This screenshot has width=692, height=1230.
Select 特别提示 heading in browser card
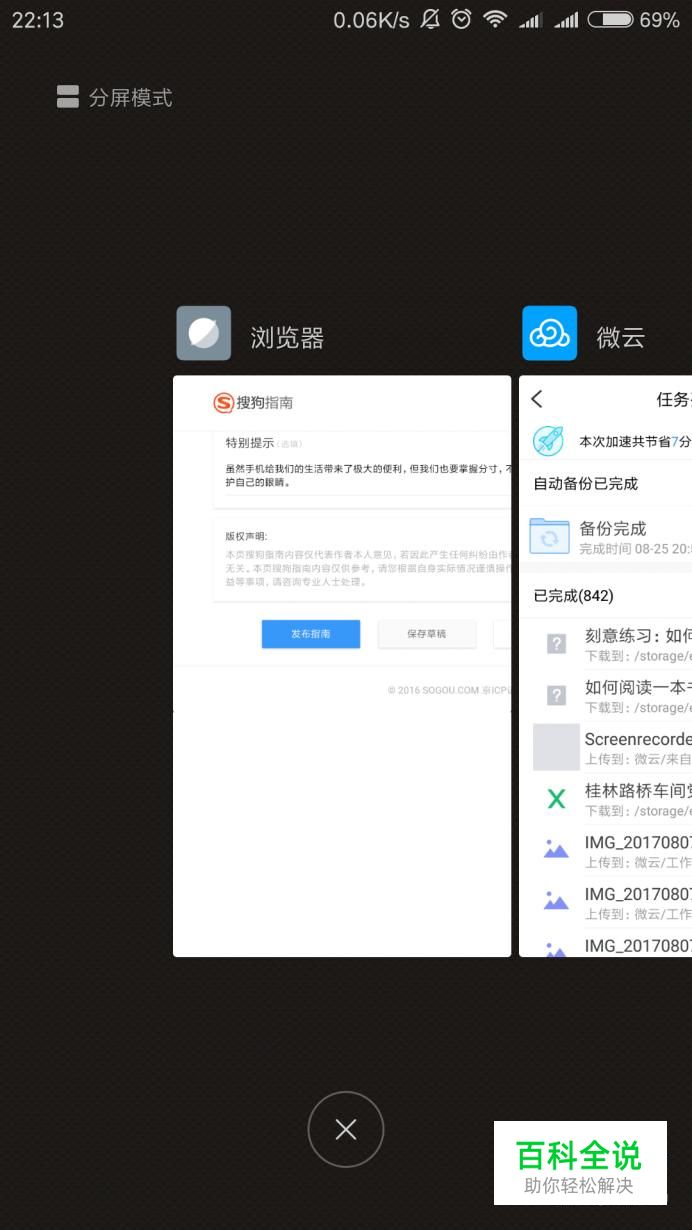click(249, 443)
